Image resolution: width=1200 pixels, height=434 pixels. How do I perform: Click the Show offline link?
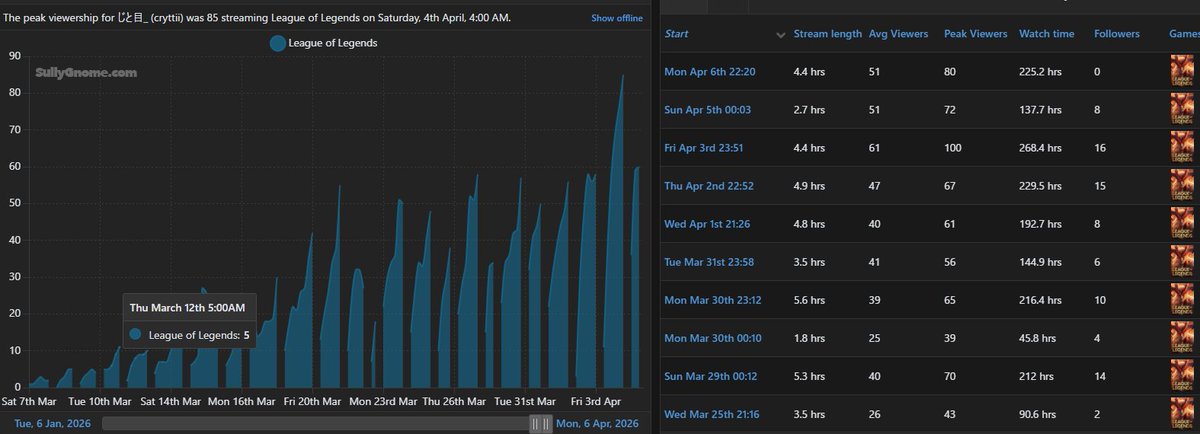coord(617,18)
